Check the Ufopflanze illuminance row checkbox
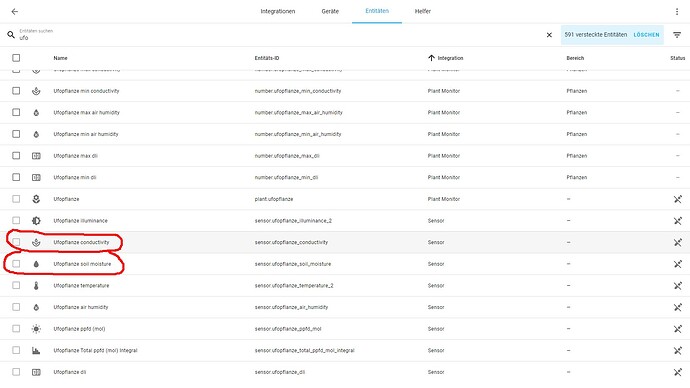690x388 pixels. [x=16, y=220]
